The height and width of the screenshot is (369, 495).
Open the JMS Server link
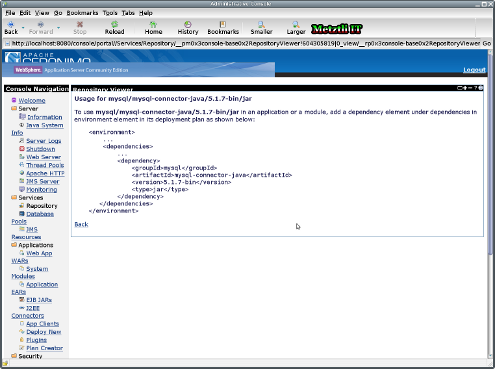[43, 181]
